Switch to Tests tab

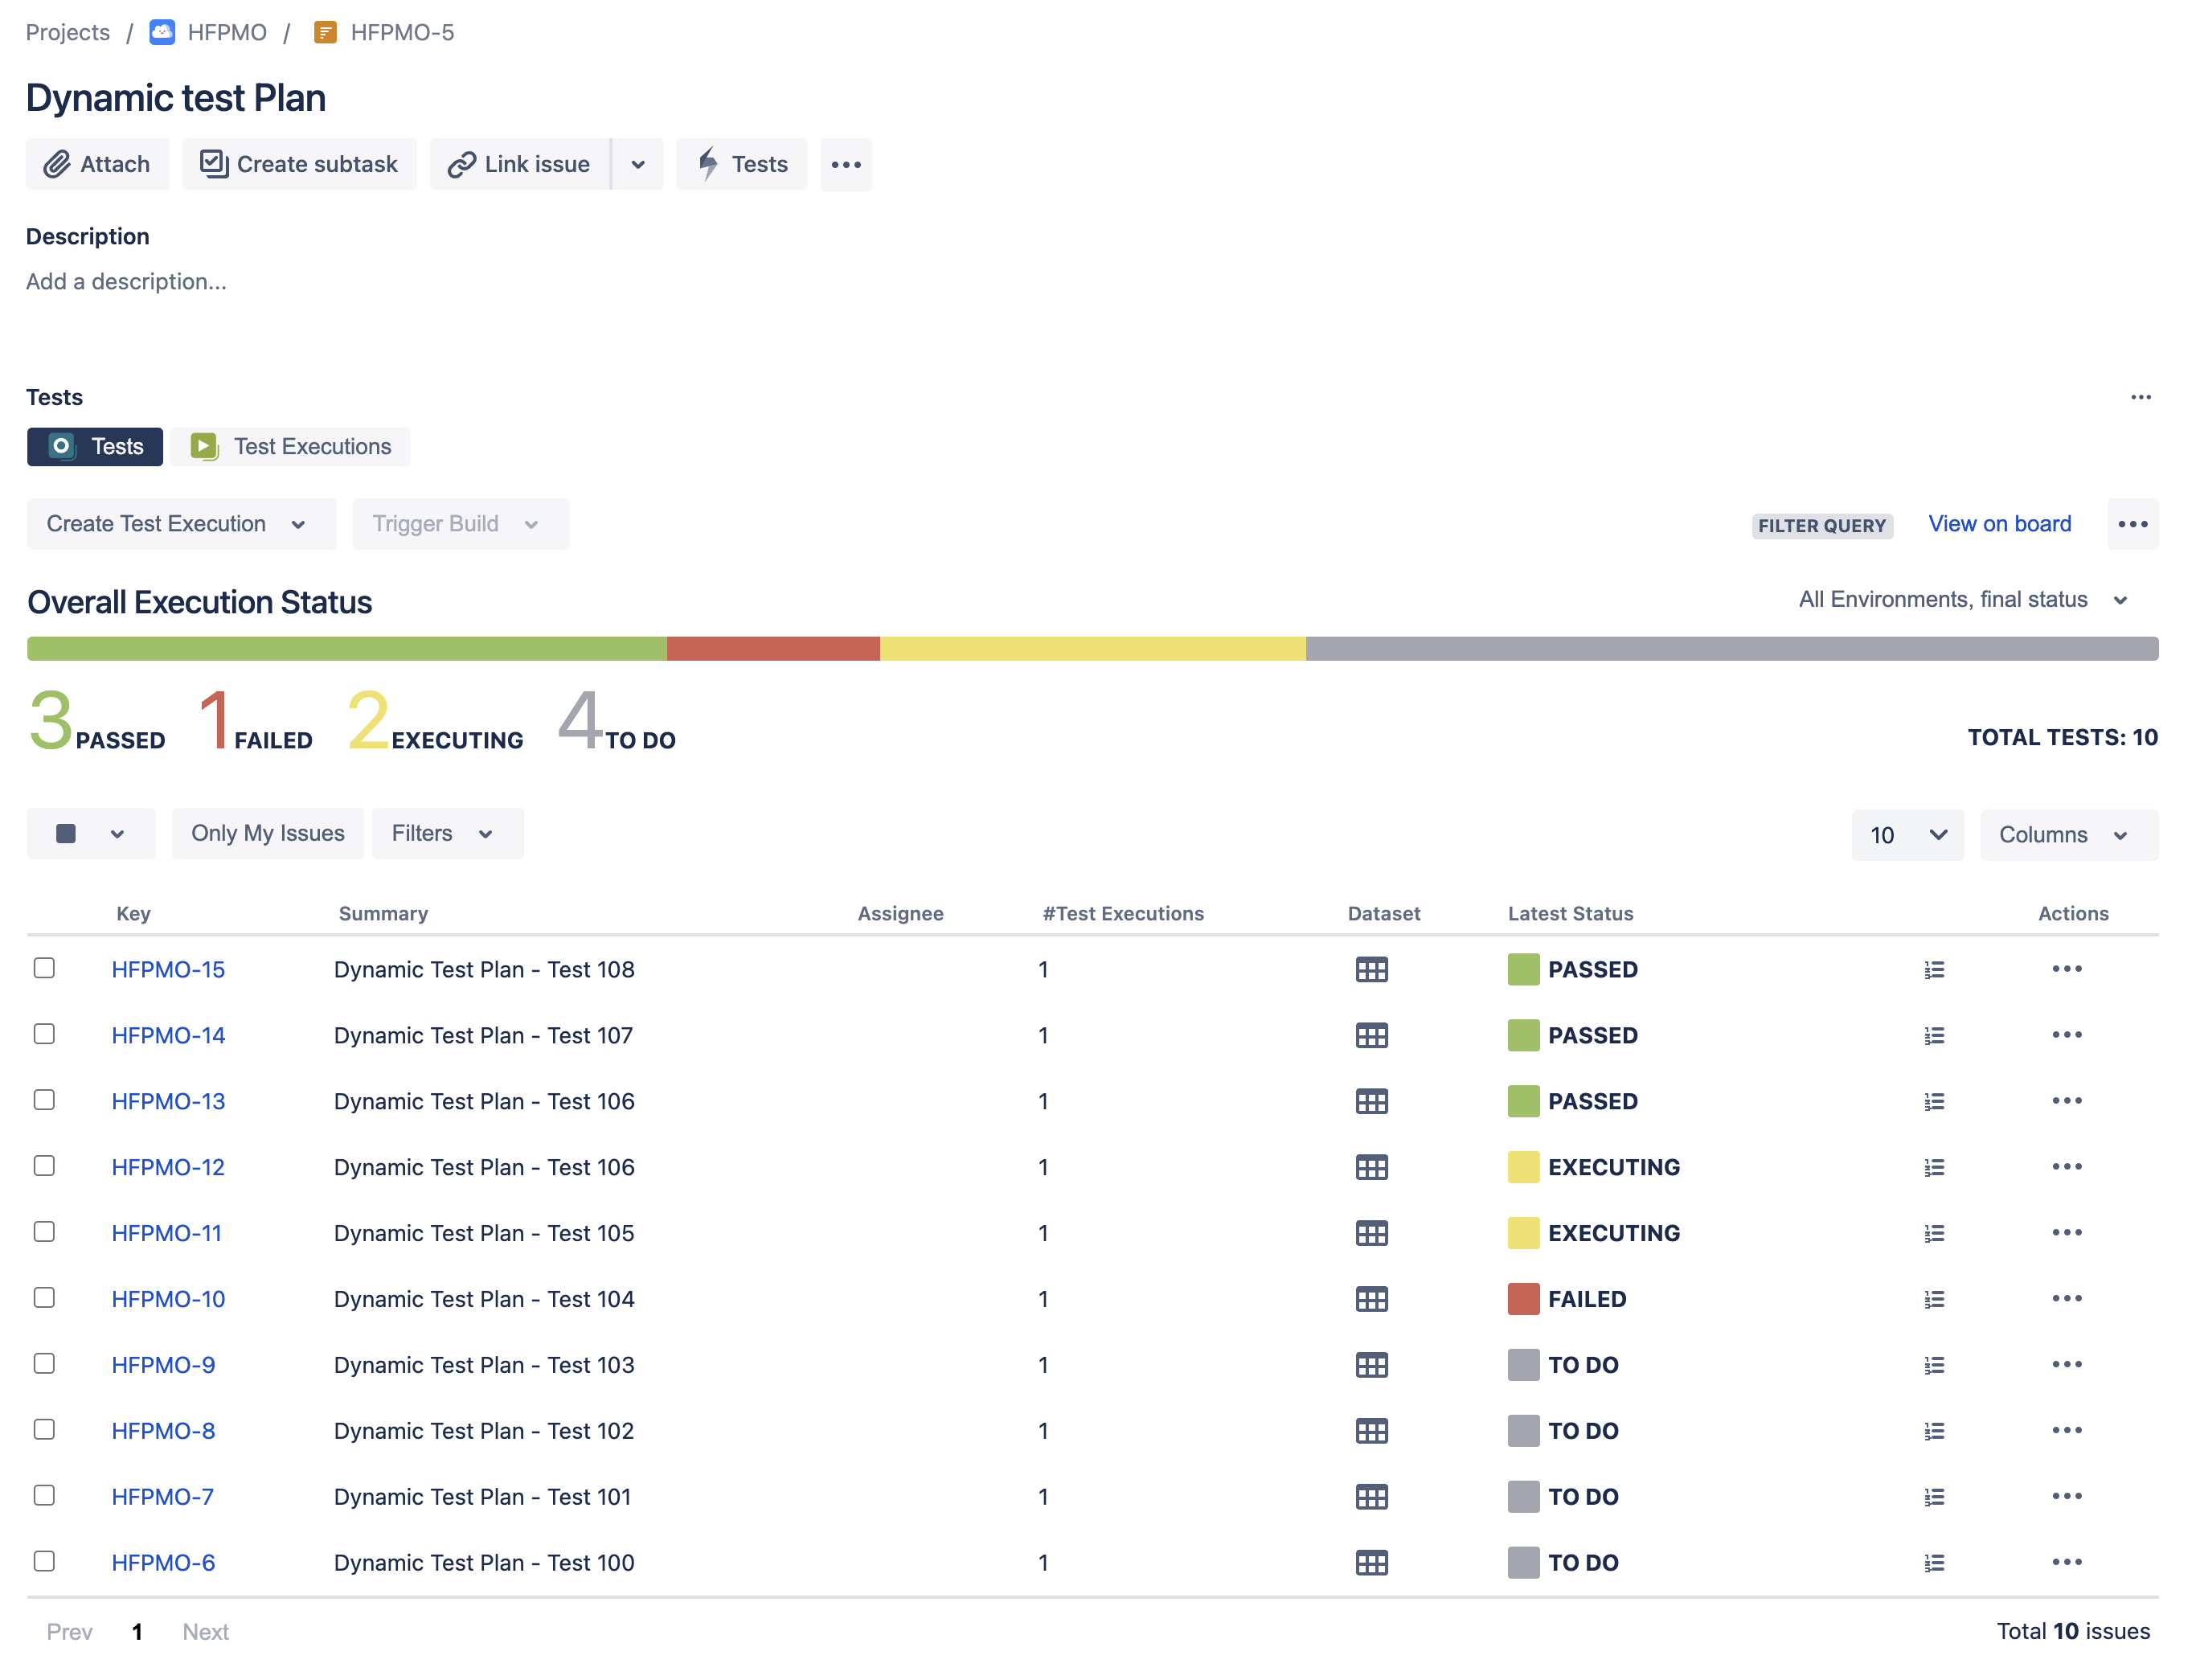(95, 447)
